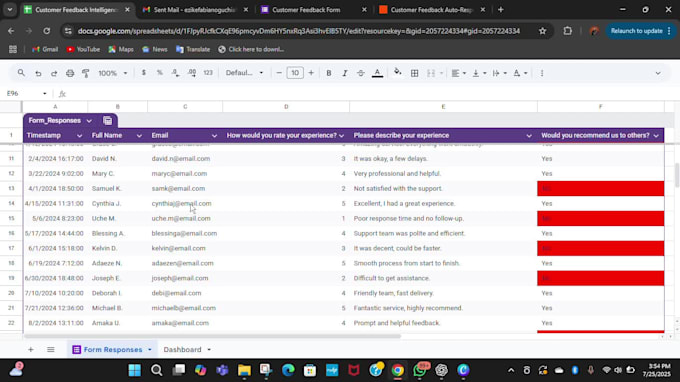
Task: Edit the font size field
Action: click(295, 73)
